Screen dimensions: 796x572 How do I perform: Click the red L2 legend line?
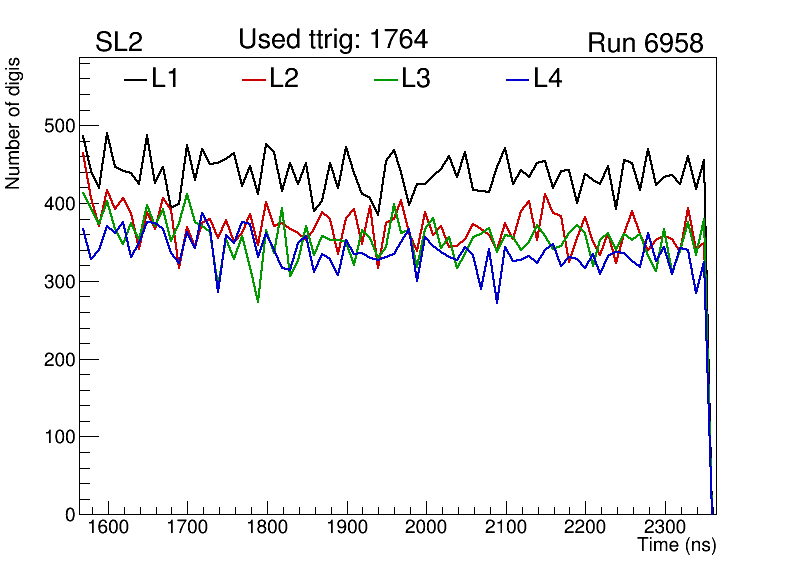tap(254, 80)
